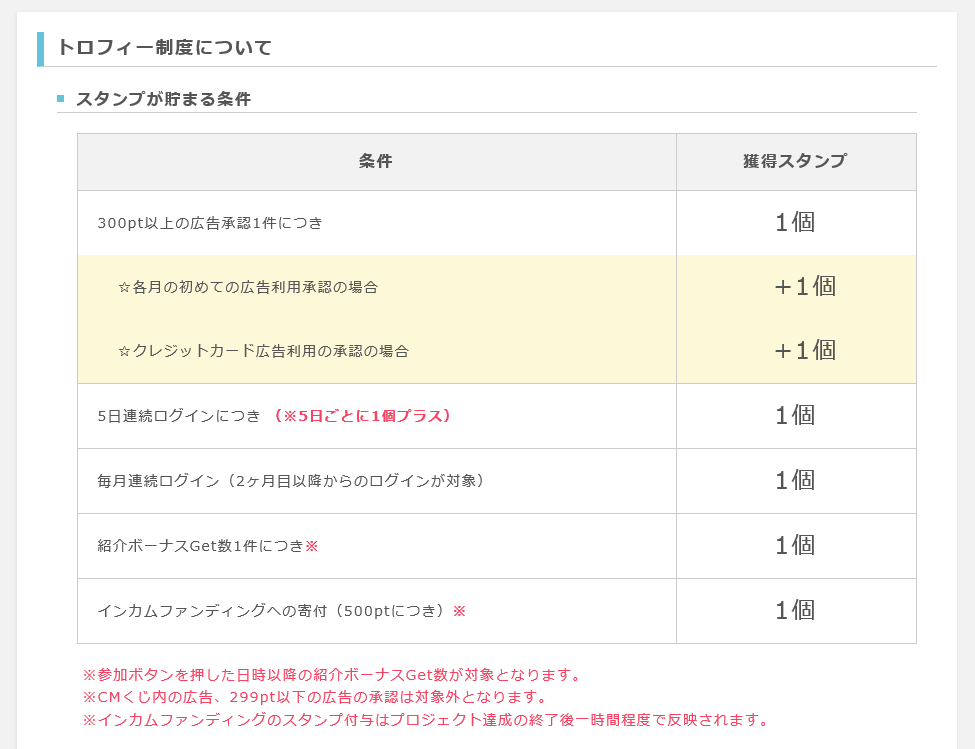975x749 pixels.
Task: Click the star icon before 各月の初めての広告利用承認
Action: [x=124, y=287]
